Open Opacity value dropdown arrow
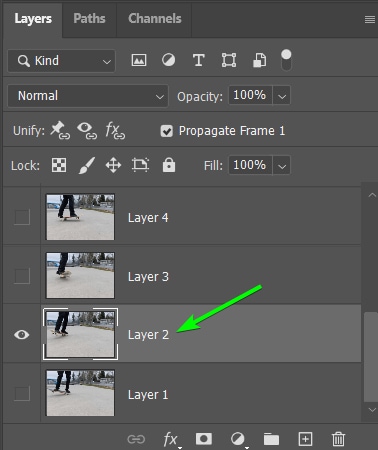378x450 pixels. (282, 96)
